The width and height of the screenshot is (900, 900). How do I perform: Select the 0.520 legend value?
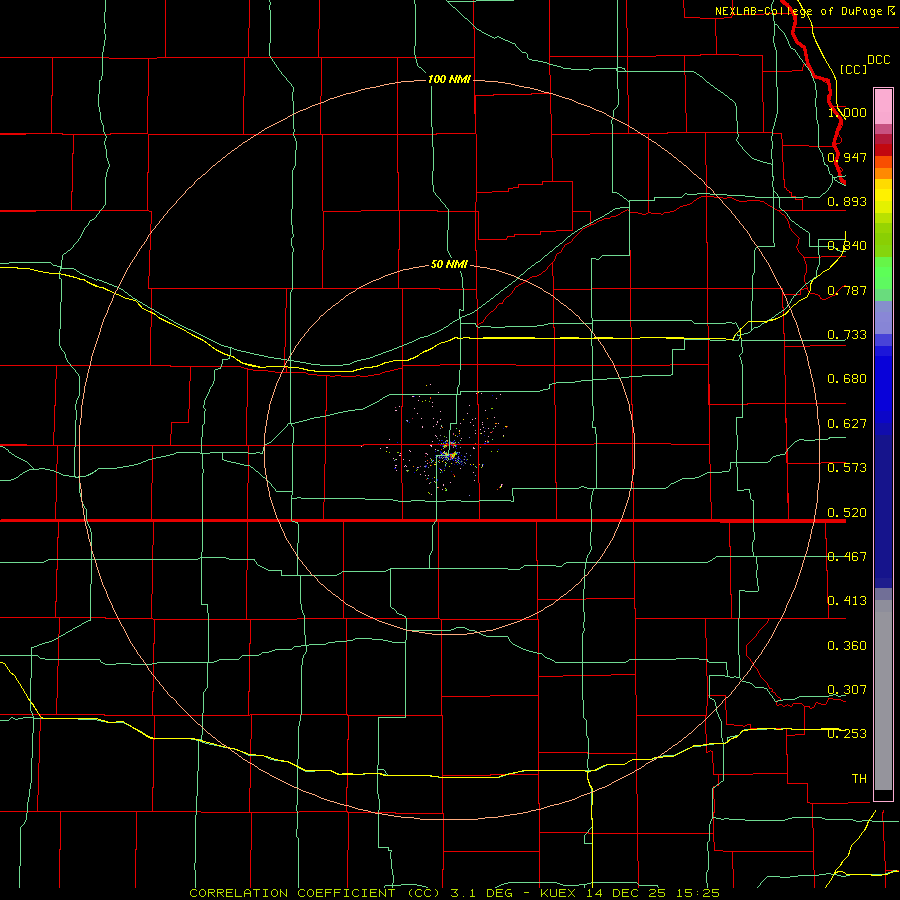pyautogui.click(x=847, y=513)
